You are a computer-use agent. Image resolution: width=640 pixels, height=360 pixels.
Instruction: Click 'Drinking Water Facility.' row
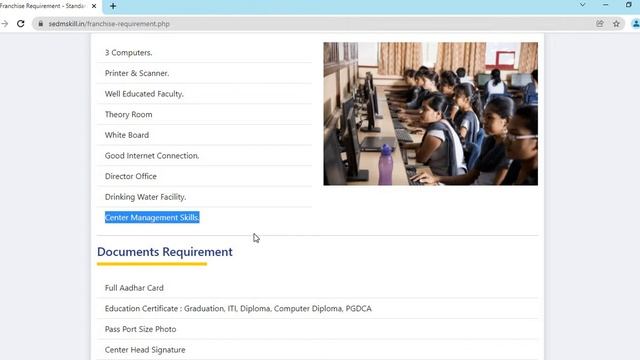(x=204, y=197)
